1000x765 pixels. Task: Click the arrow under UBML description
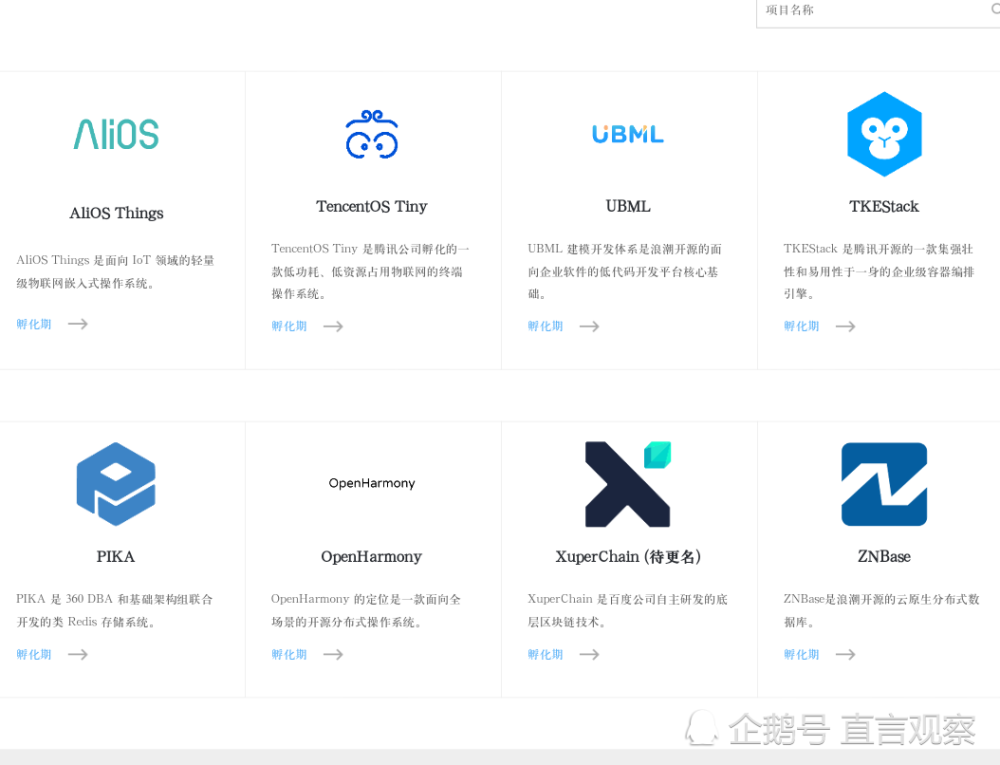coord(589,326)
